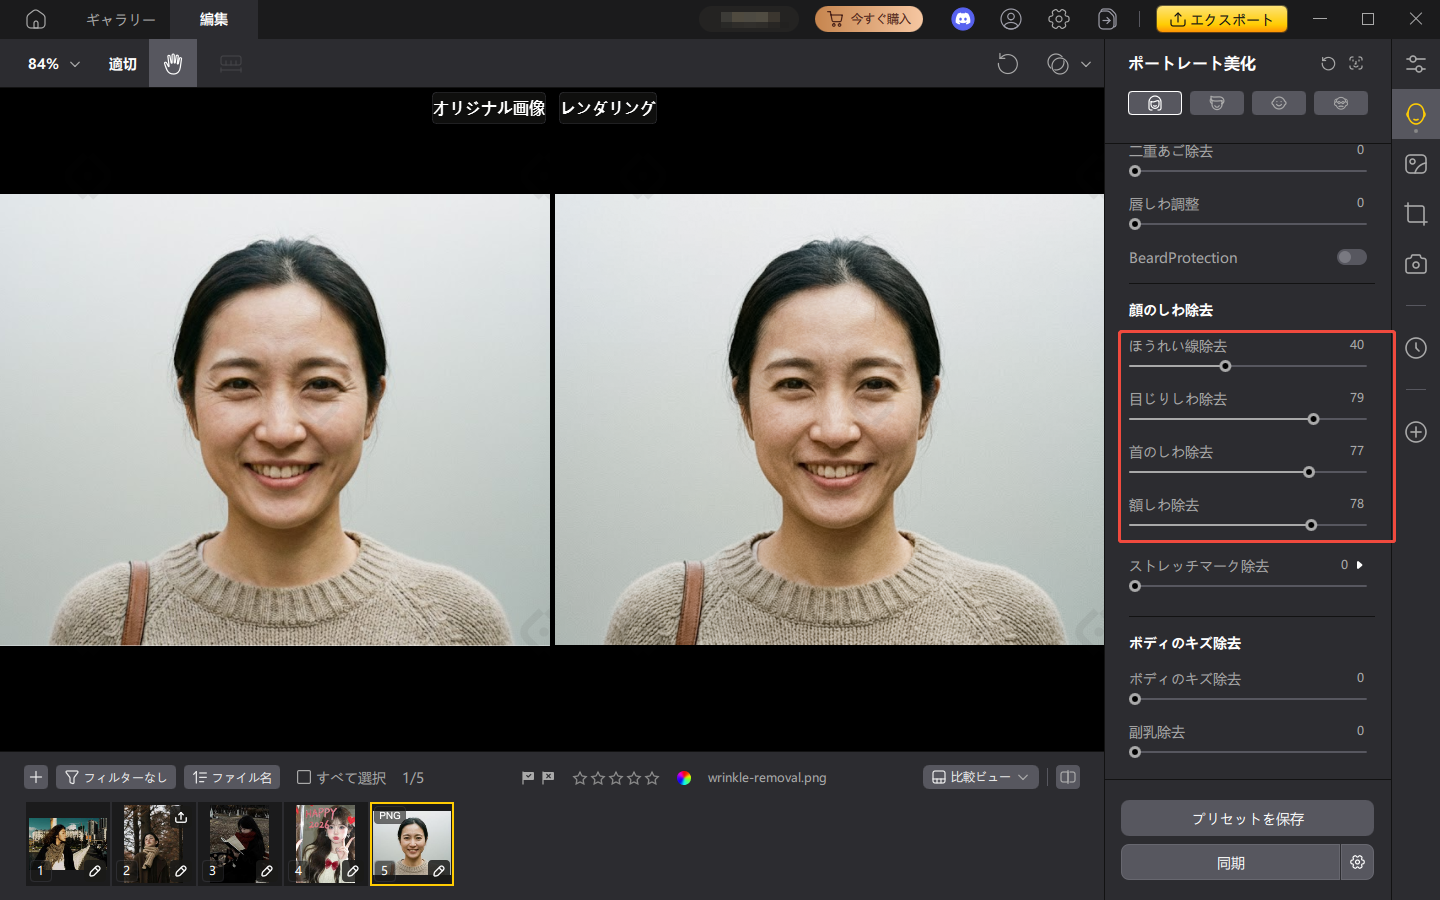Open the 比較ビュー dropdown
The image size is (1440, 900).
(x=980, y=777)
